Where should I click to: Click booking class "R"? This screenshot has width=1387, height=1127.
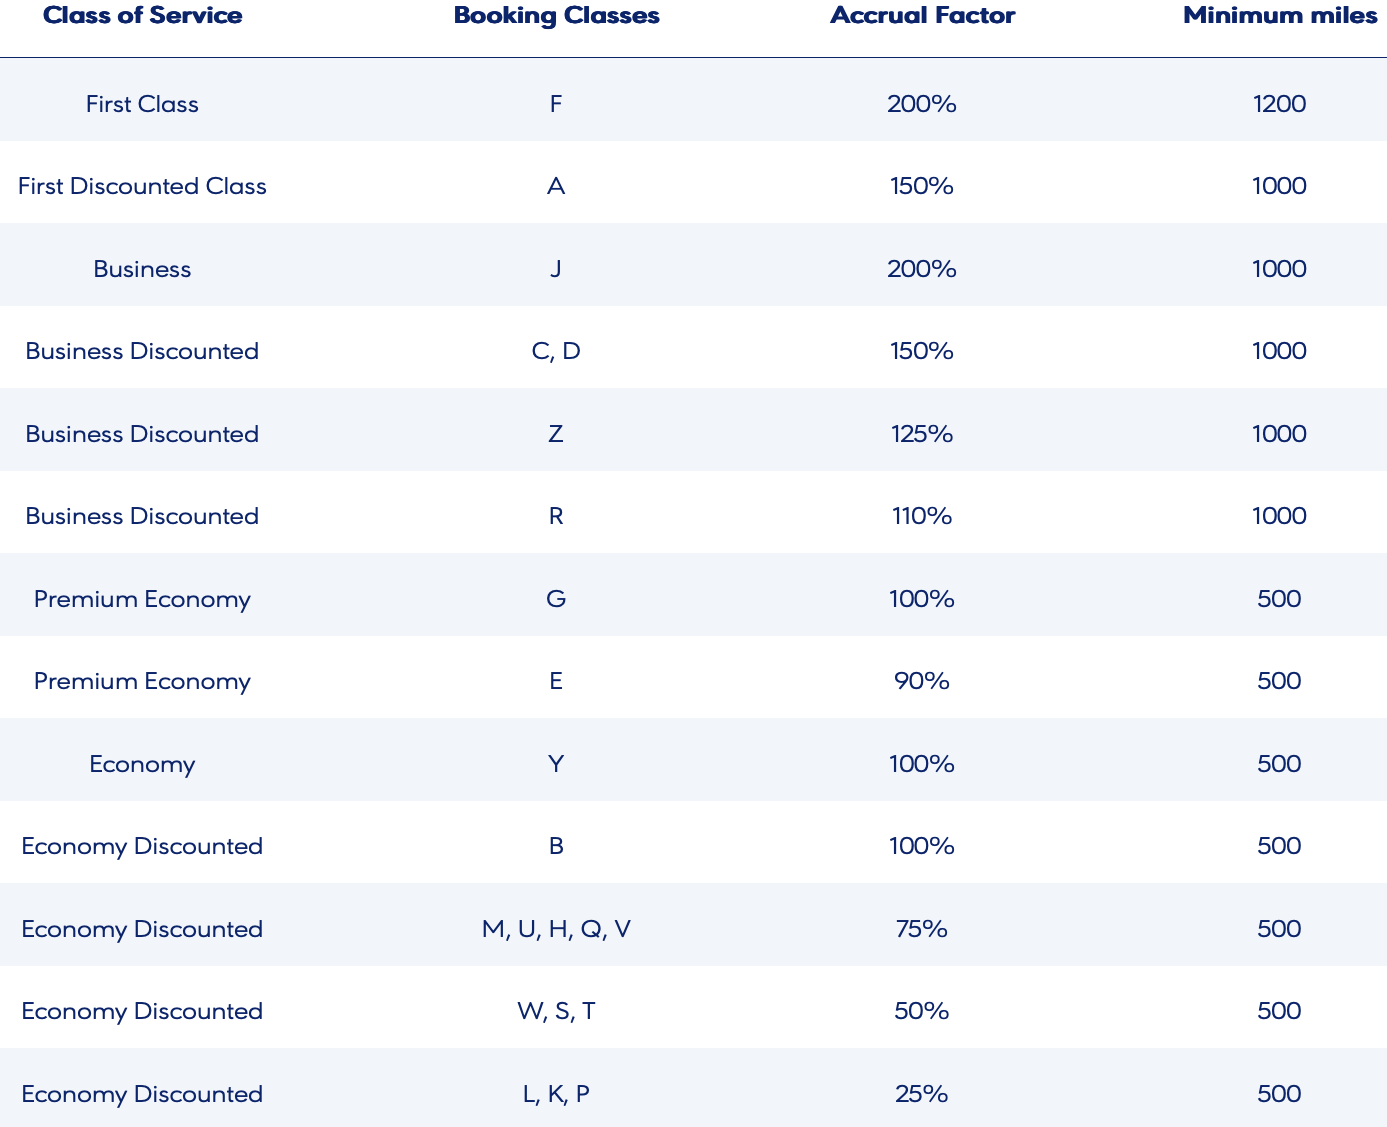click(556, 516)
